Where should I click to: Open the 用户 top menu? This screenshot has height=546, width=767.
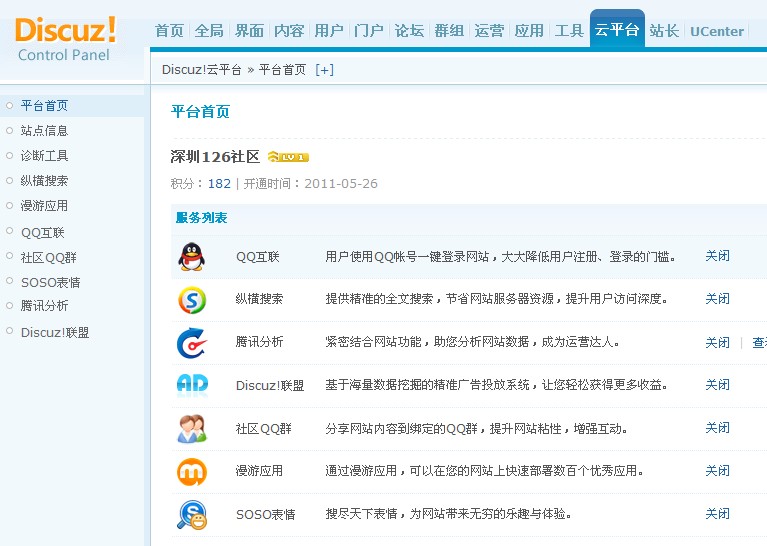click(329, 31)
